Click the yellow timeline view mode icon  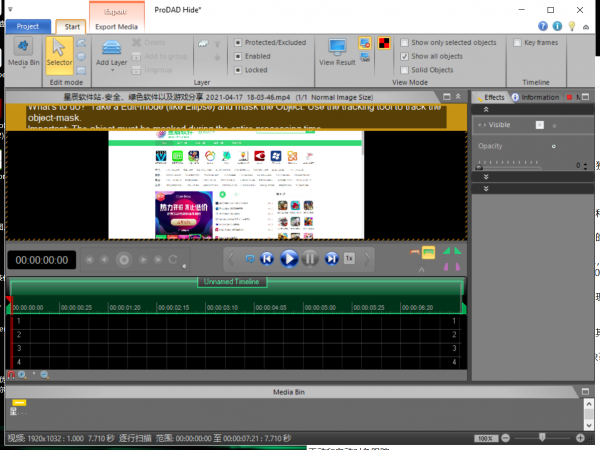(x=428, y=253)
